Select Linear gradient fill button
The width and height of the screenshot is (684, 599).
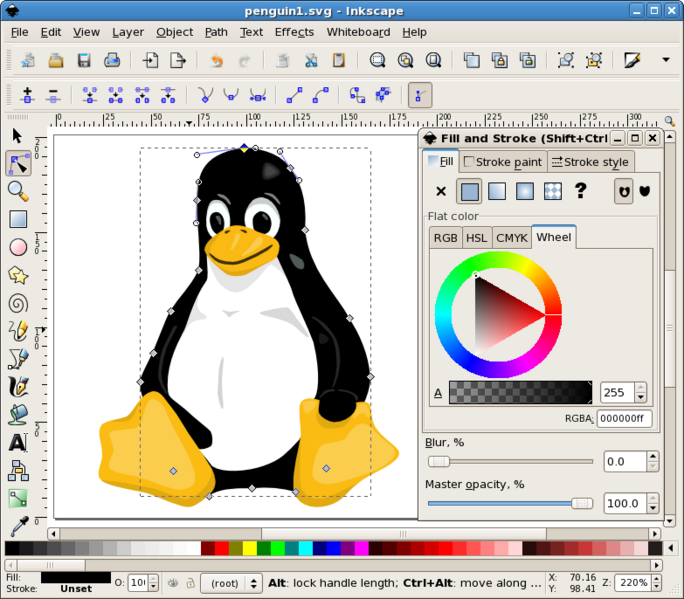pos(497,191)
